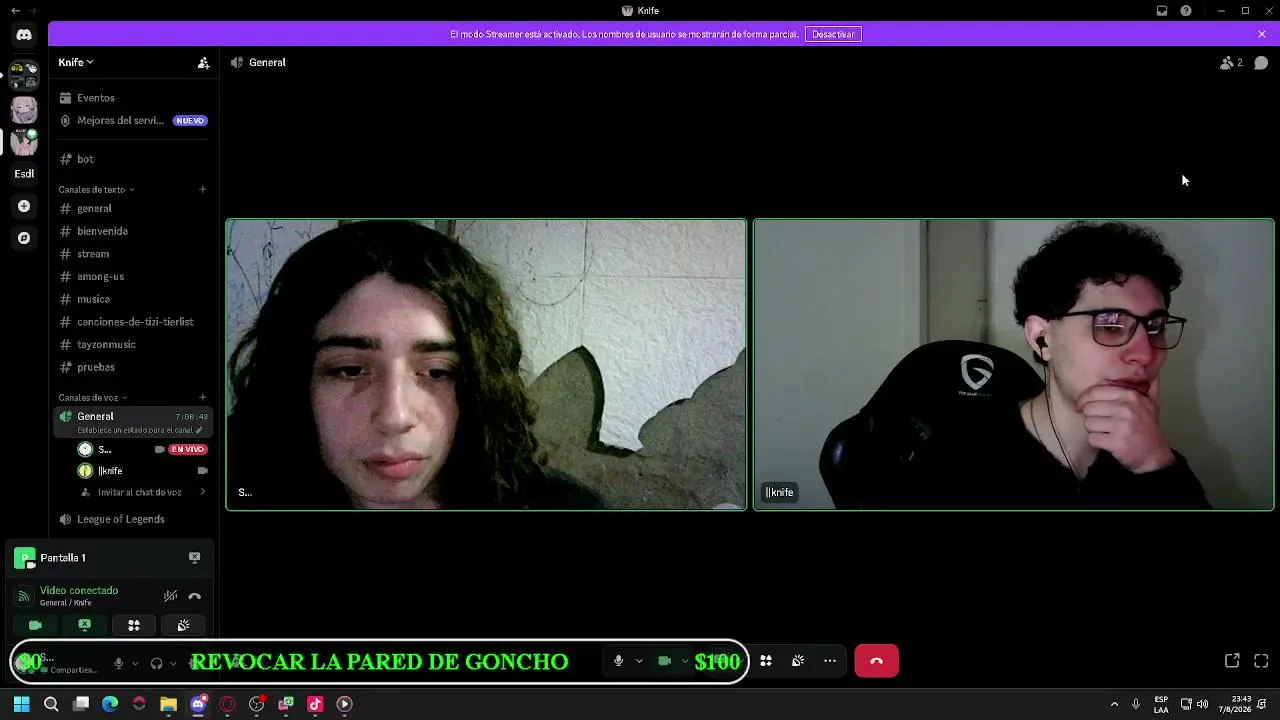Open more options in call control bar
Screen dimensions: 1280x720
click(830, 661)
